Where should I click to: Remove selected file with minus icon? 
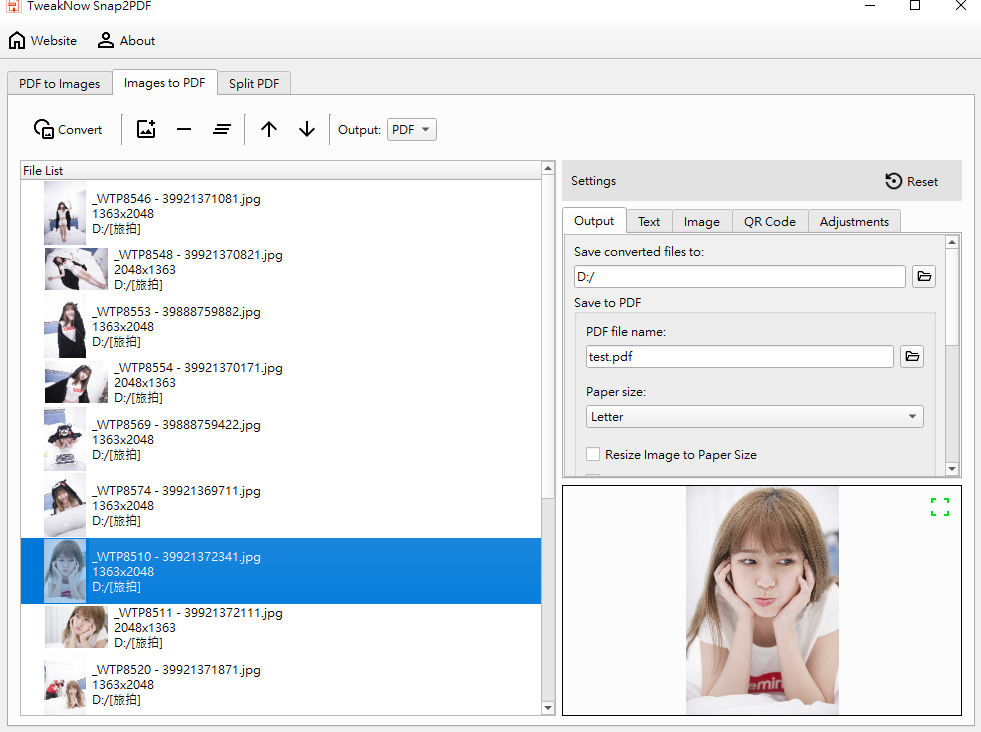[184, 130]
